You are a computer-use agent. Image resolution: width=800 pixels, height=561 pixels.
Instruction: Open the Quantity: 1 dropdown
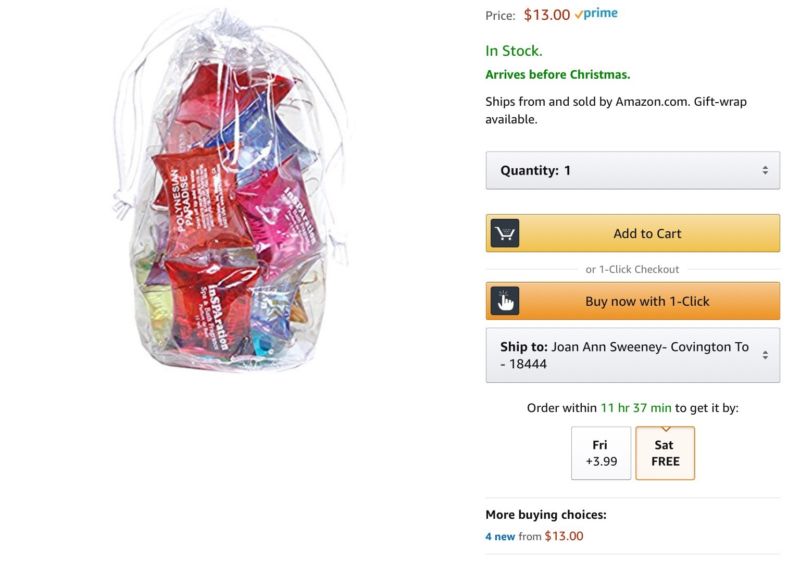pos(633,170)
